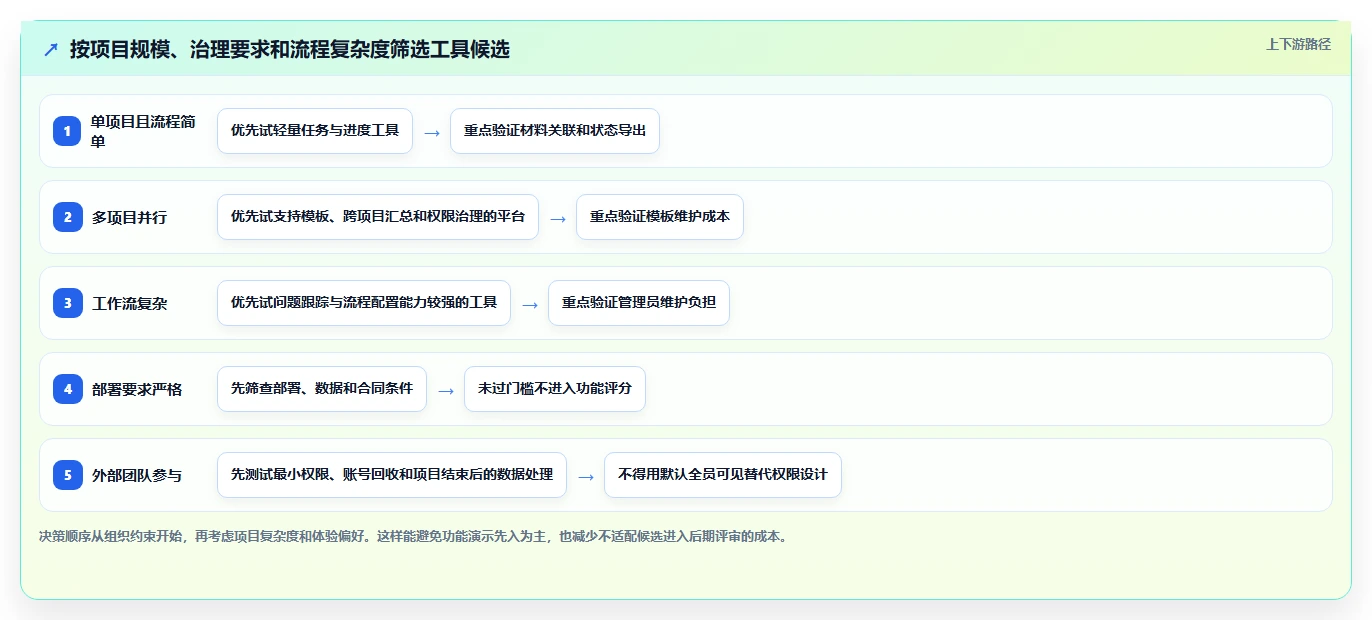Select step badge 1 for 单项目且流程简单

click(x=67, y=131)
